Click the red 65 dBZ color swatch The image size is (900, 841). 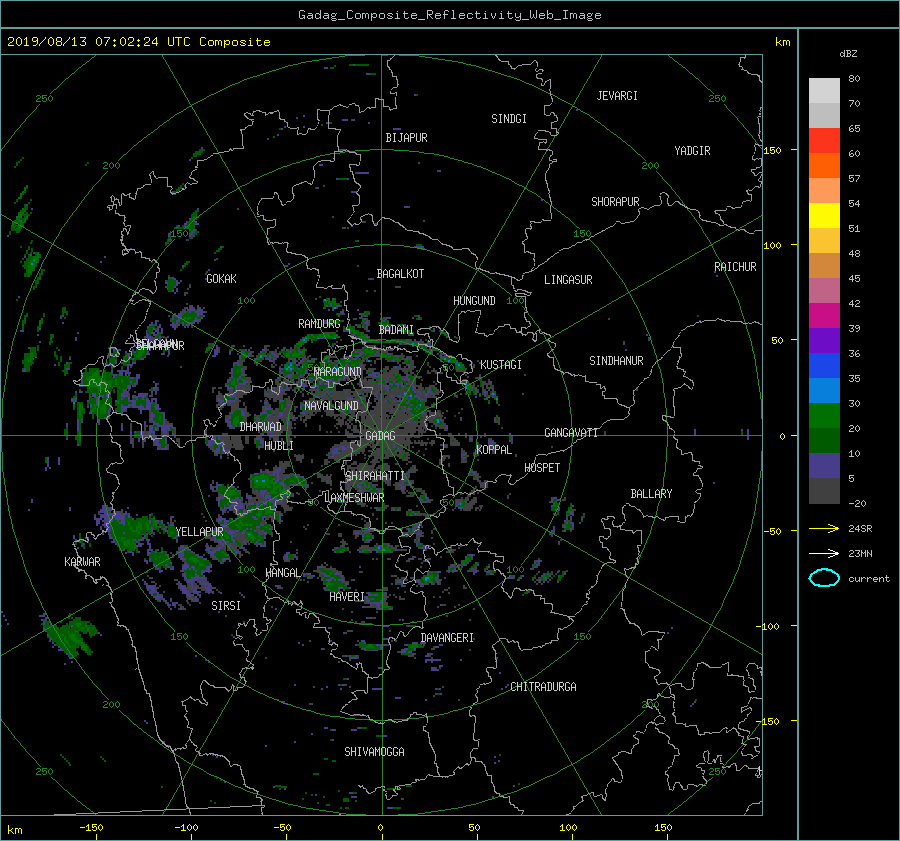tap(824, 141)
